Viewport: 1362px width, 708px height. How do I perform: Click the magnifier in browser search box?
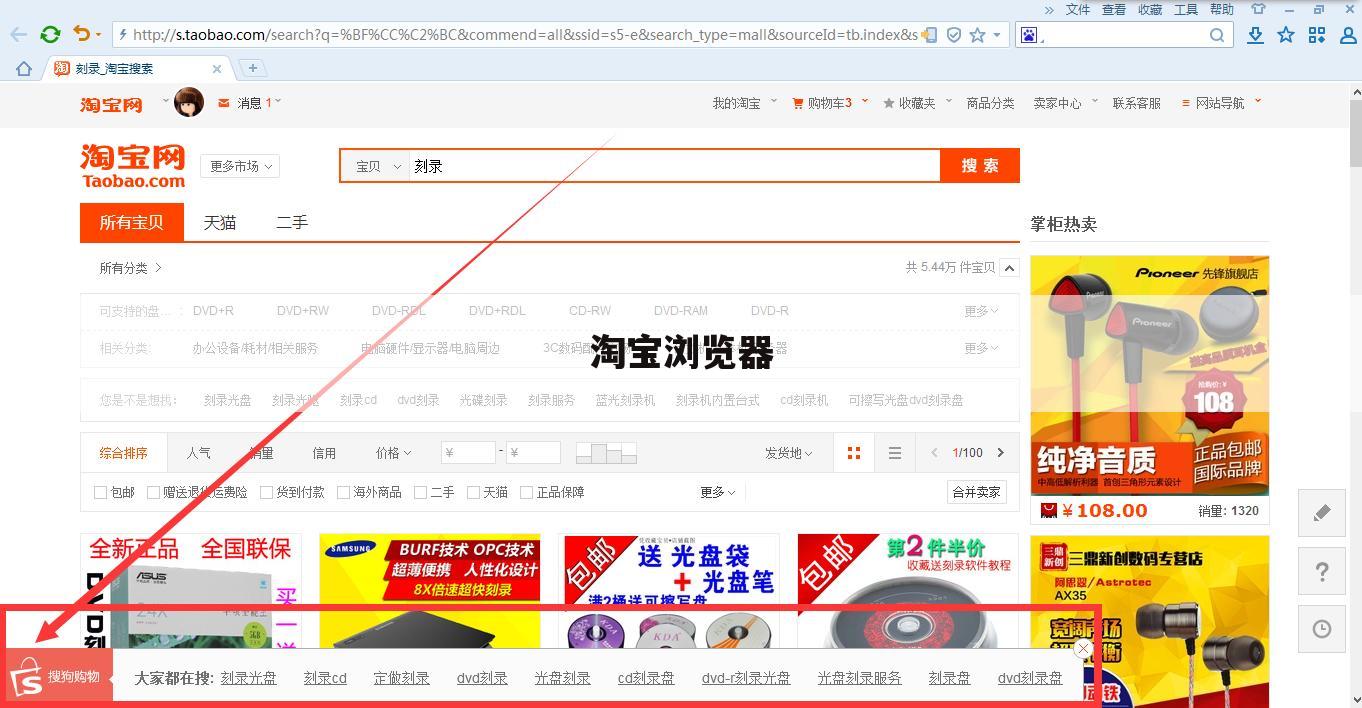coord(1217,35)
